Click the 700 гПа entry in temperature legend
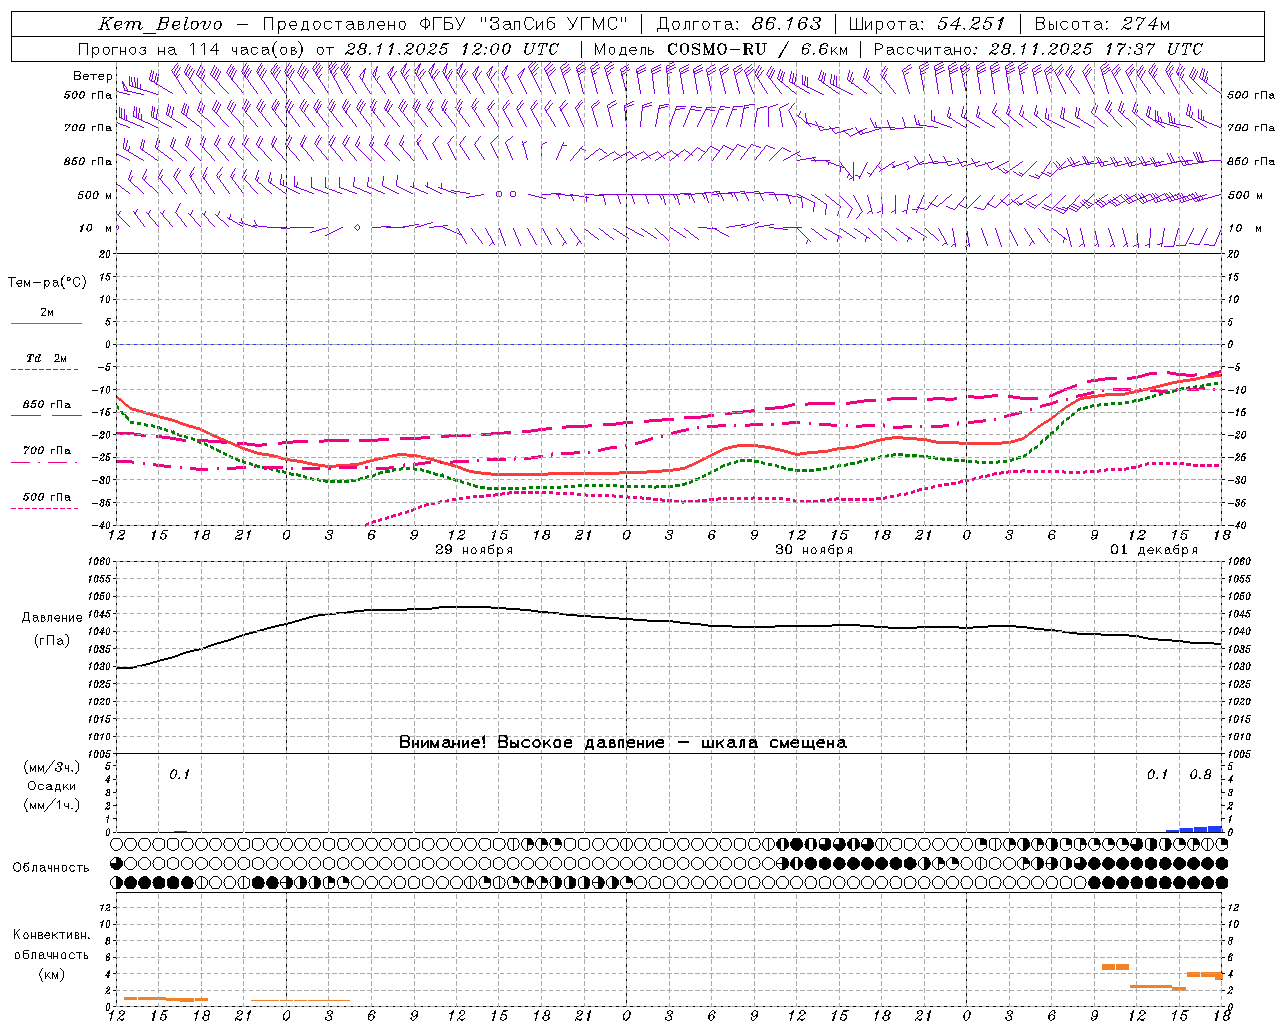1280x1024 pixels. [47, 451]
